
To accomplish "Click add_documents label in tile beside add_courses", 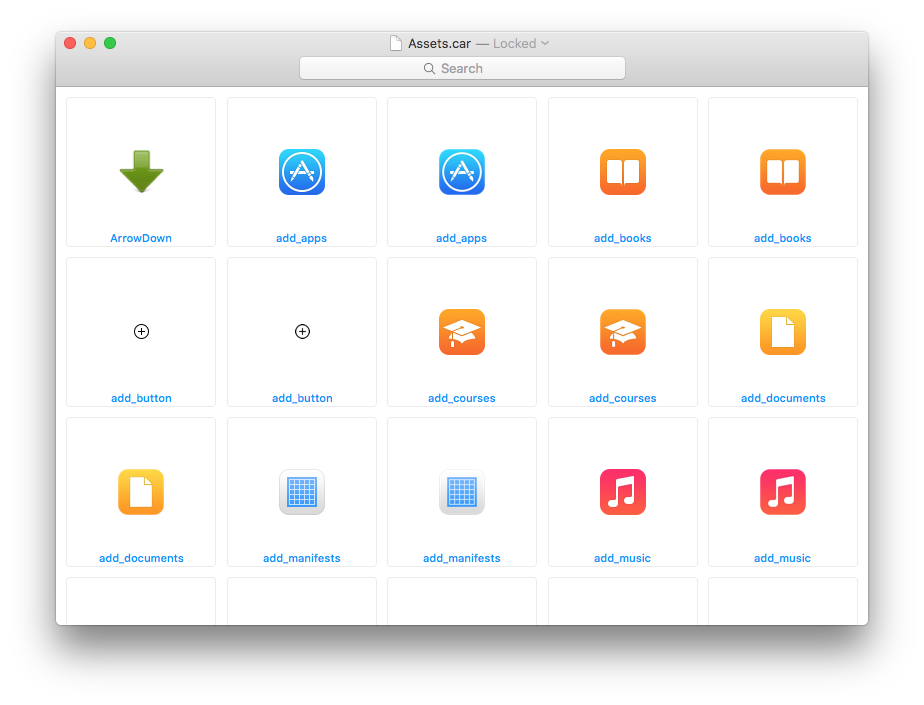I will 783,398.
